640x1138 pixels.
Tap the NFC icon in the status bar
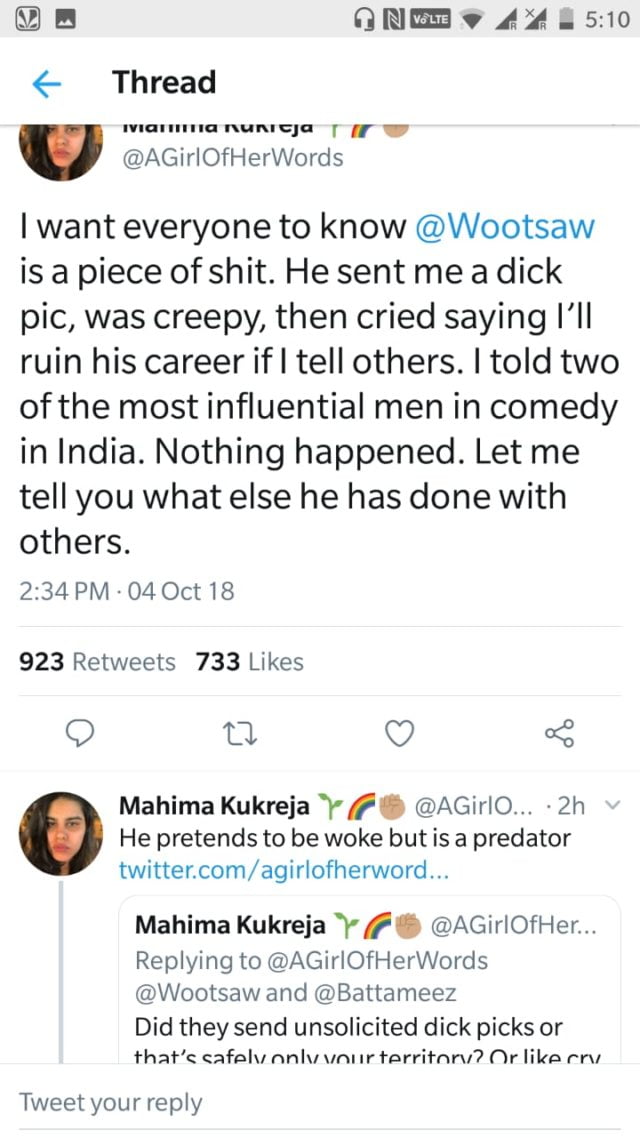click(395, 19)
